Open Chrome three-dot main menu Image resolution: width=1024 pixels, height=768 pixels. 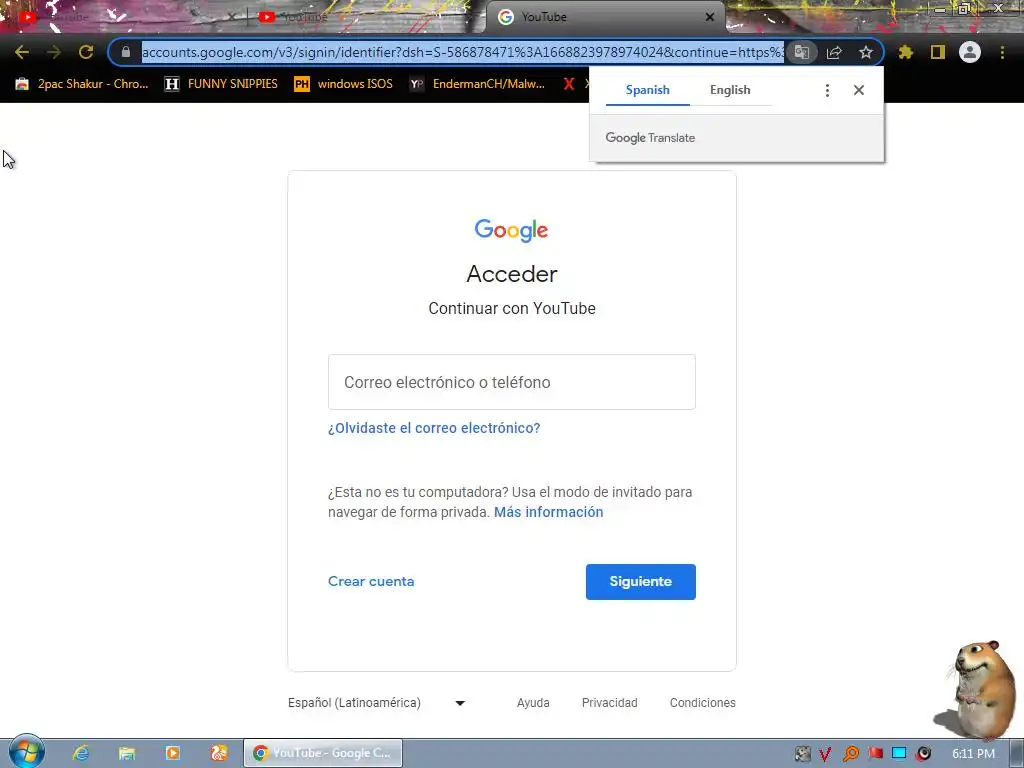pyautogui.click(x=1002, y=52)
